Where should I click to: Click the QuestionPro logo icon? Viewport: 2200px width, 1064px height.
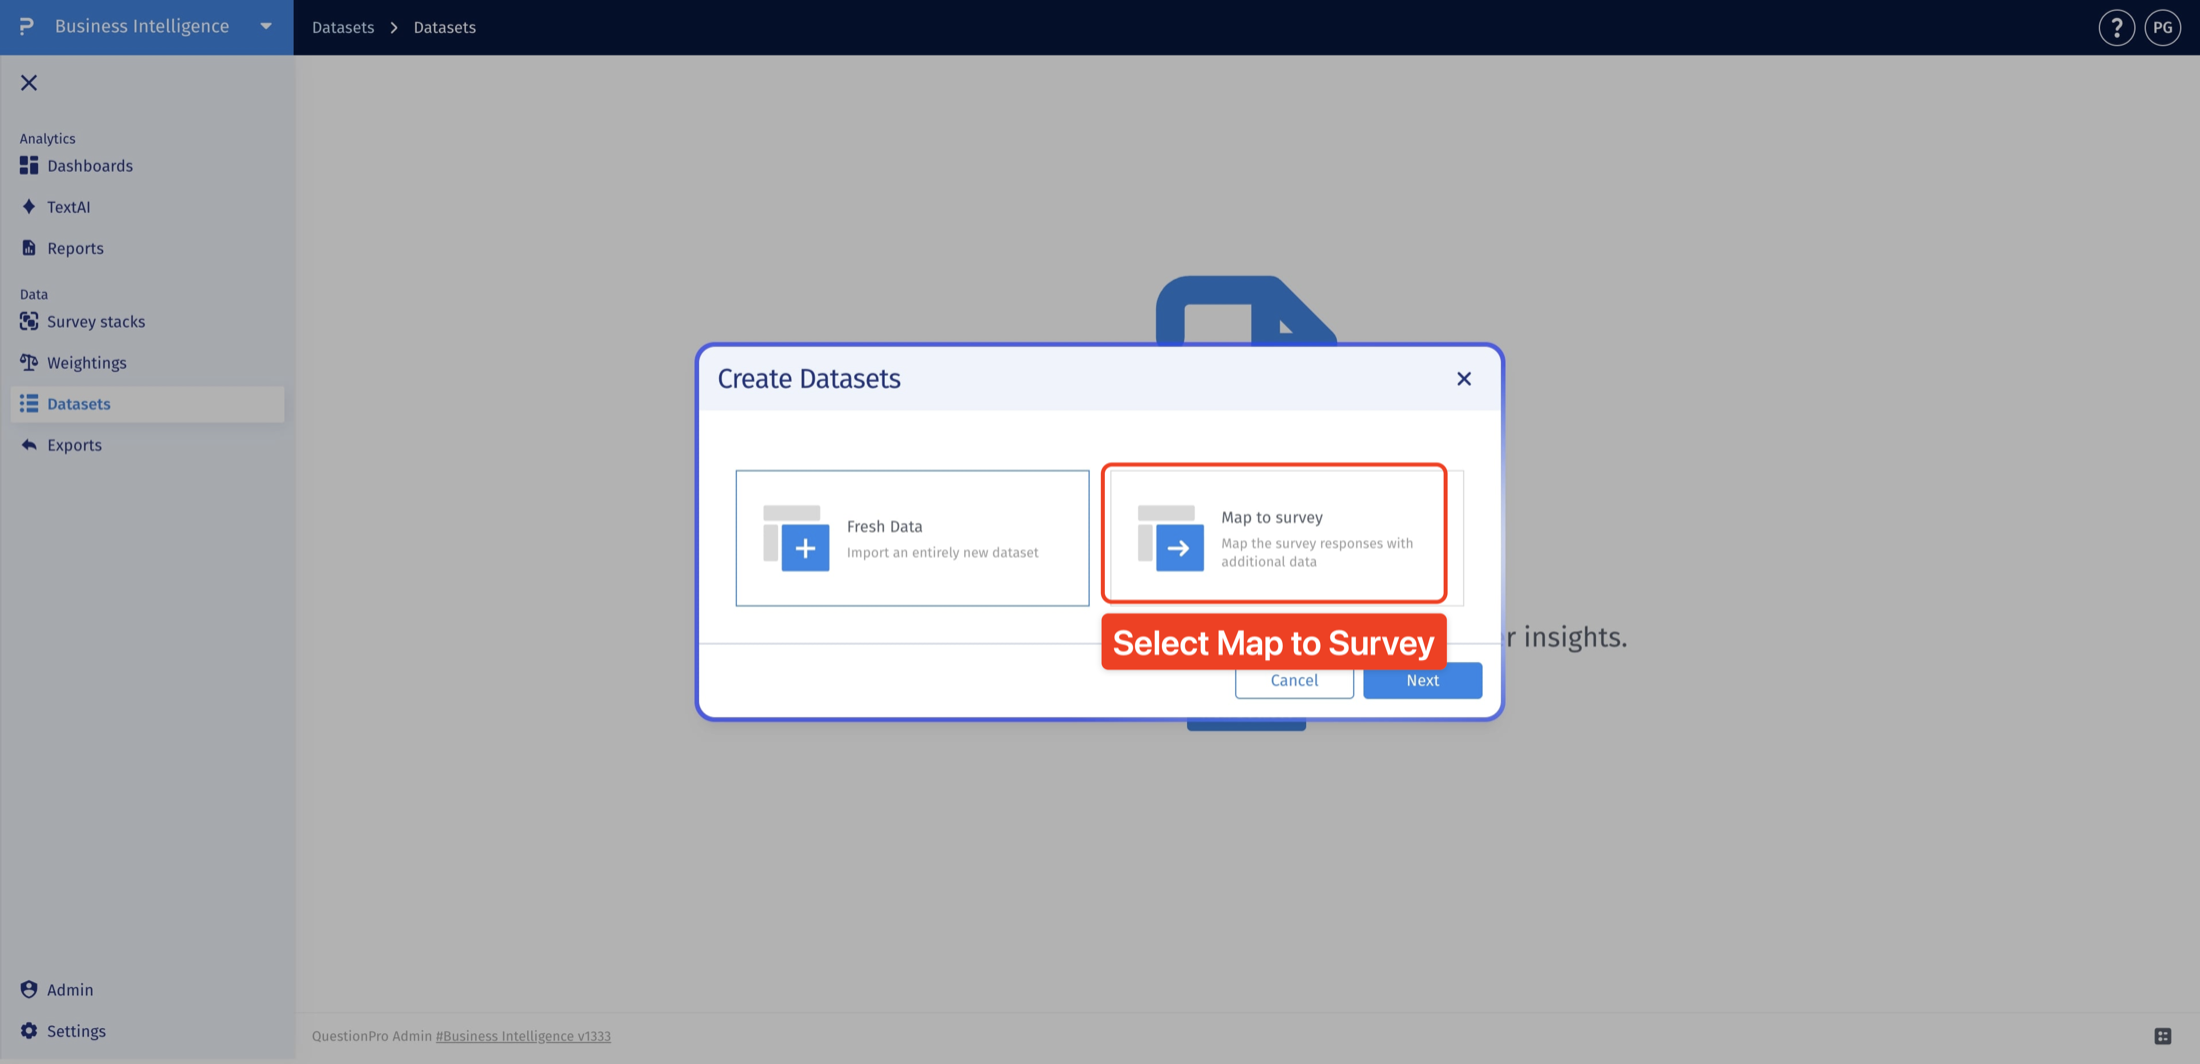pos(27,26)
